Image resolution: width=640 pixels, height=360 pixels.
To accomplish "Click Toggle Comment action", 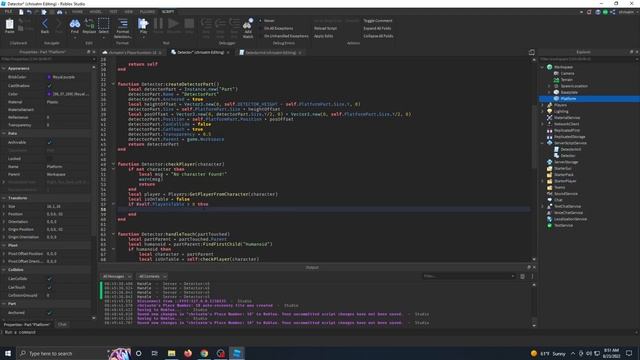I will point(378,20).
